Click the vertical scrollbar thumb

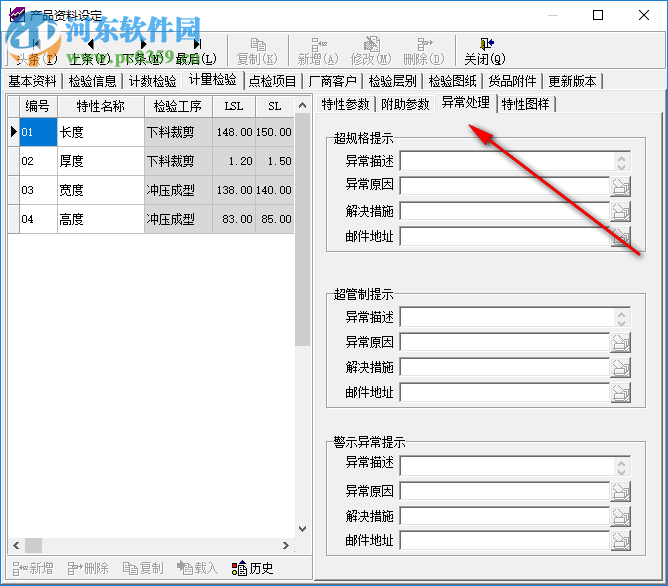tap(302, 230)
